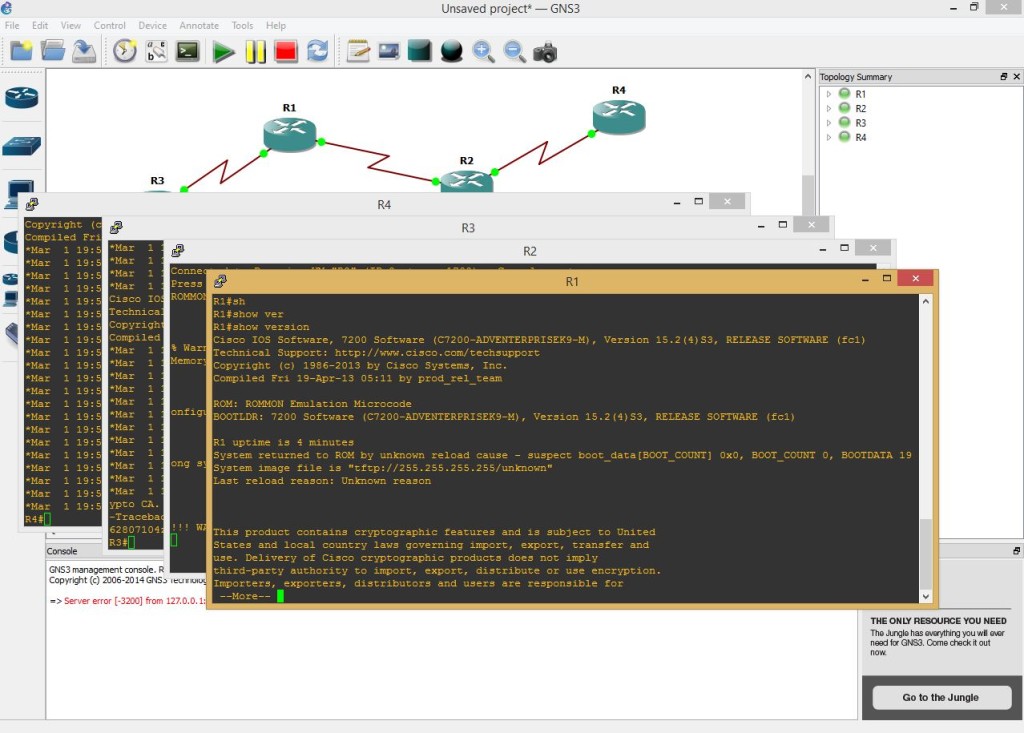Open a console to all devices
The height and width of the screenshot is (733, 1024).
click(187, 50)
